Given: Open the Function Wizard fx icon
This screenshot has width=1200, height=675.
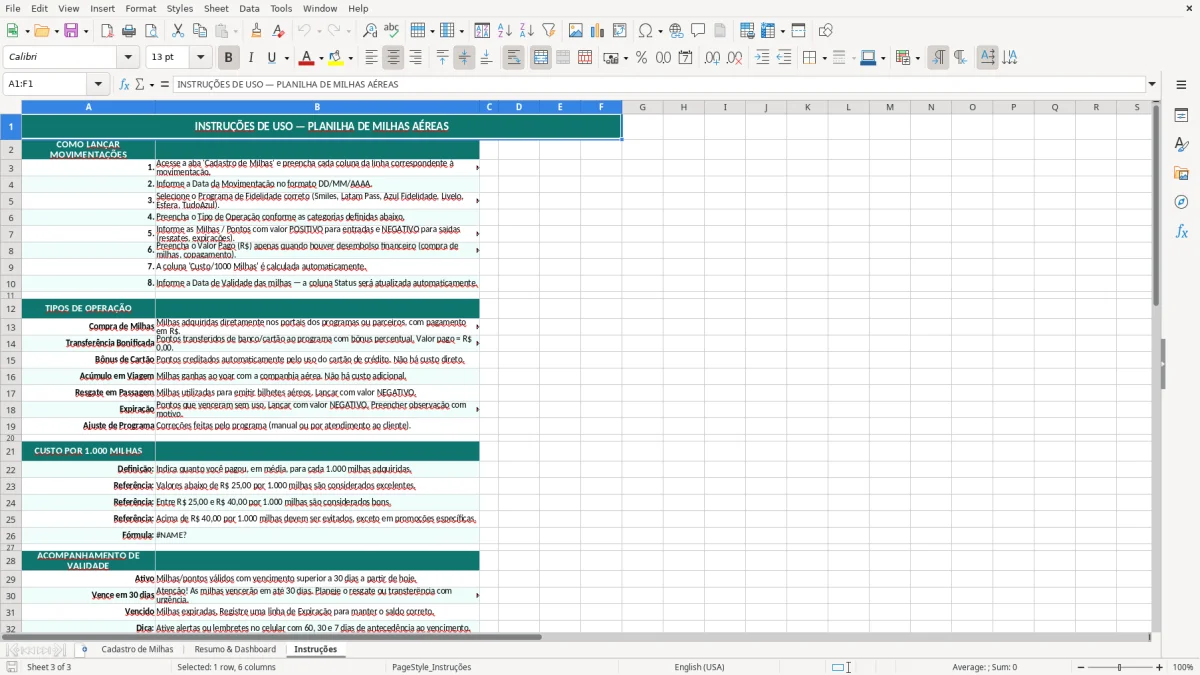Looking at the screenshot, I should pos(125,84).
